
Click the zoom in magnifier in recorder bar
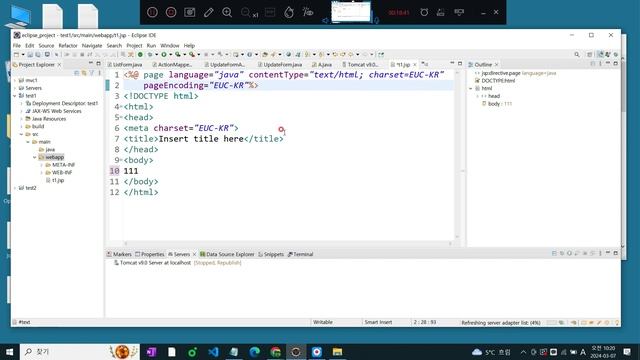coord(227,12)
